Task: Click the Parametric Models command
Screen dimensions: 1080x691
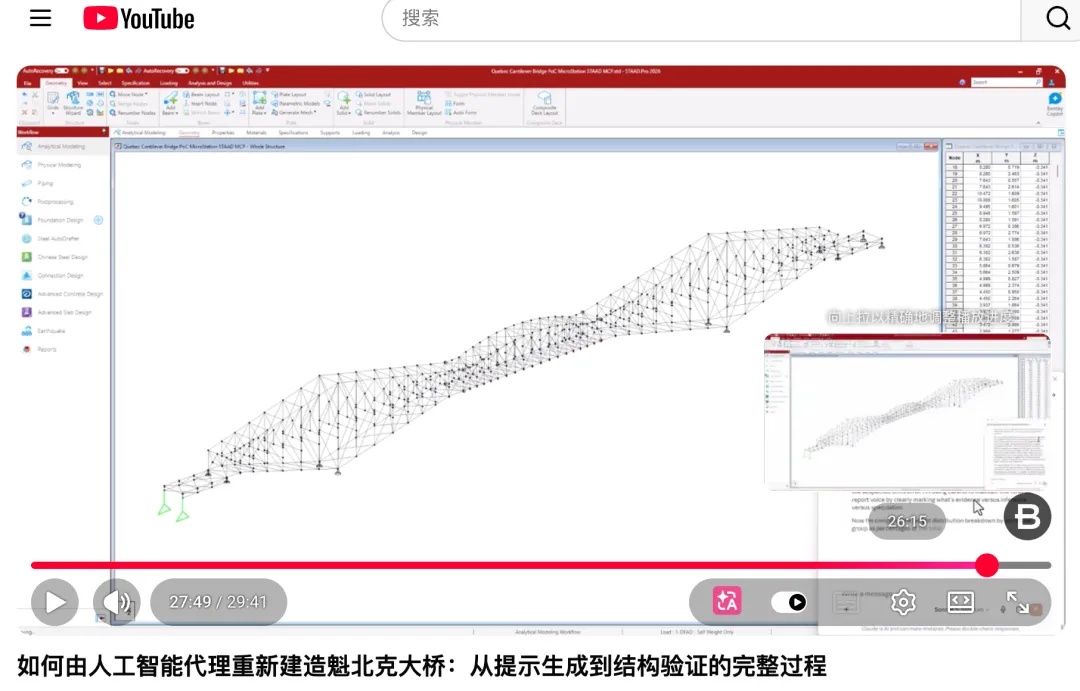Action: 295,103
